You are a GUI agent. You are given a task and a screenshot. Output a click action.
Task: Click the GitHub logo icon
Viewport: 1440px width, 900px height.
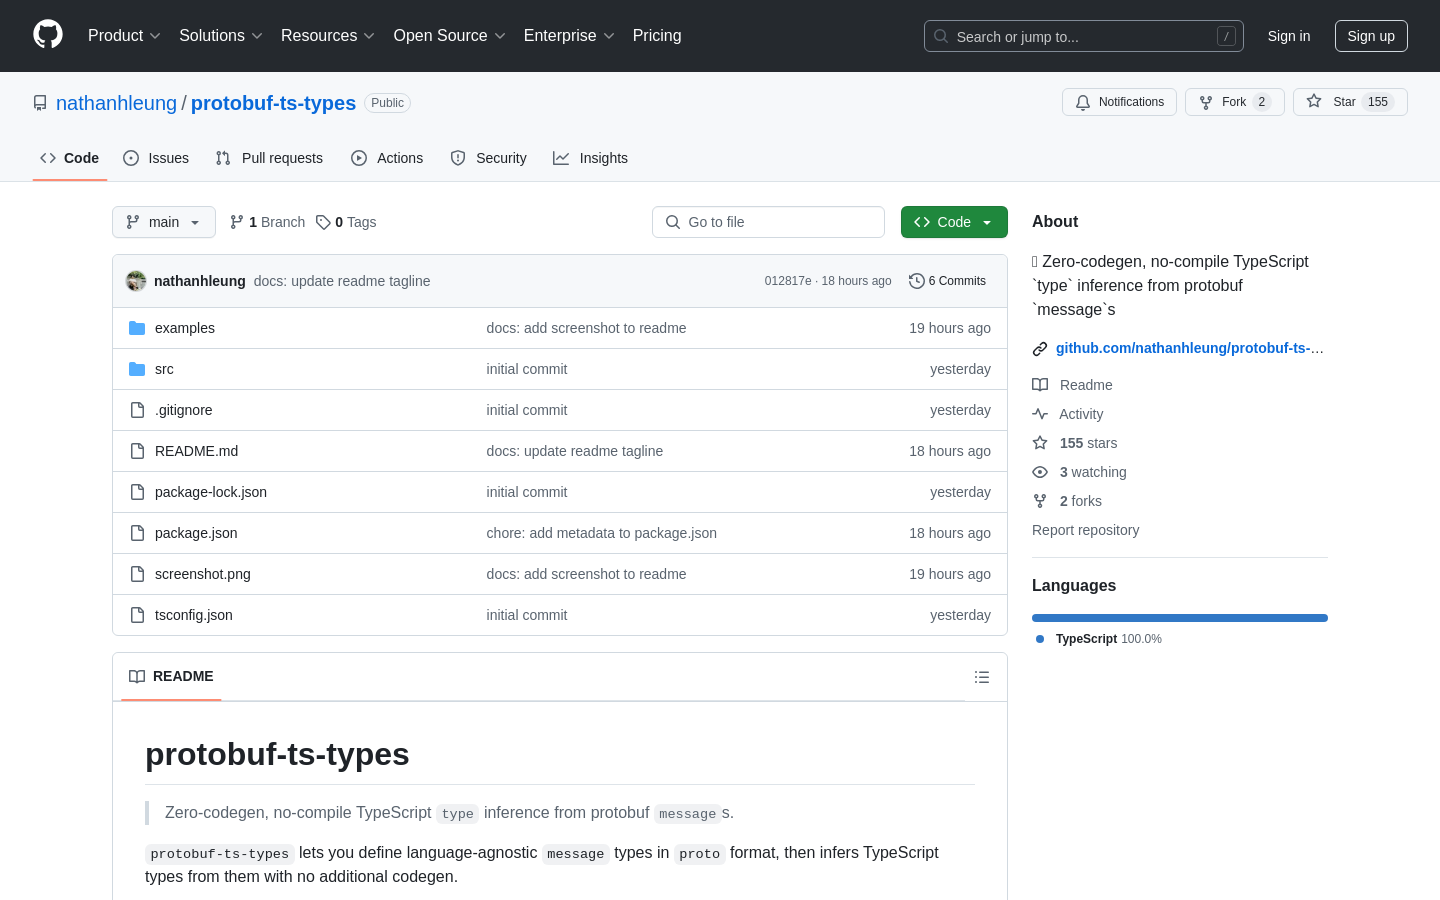[x=48, y=35]
